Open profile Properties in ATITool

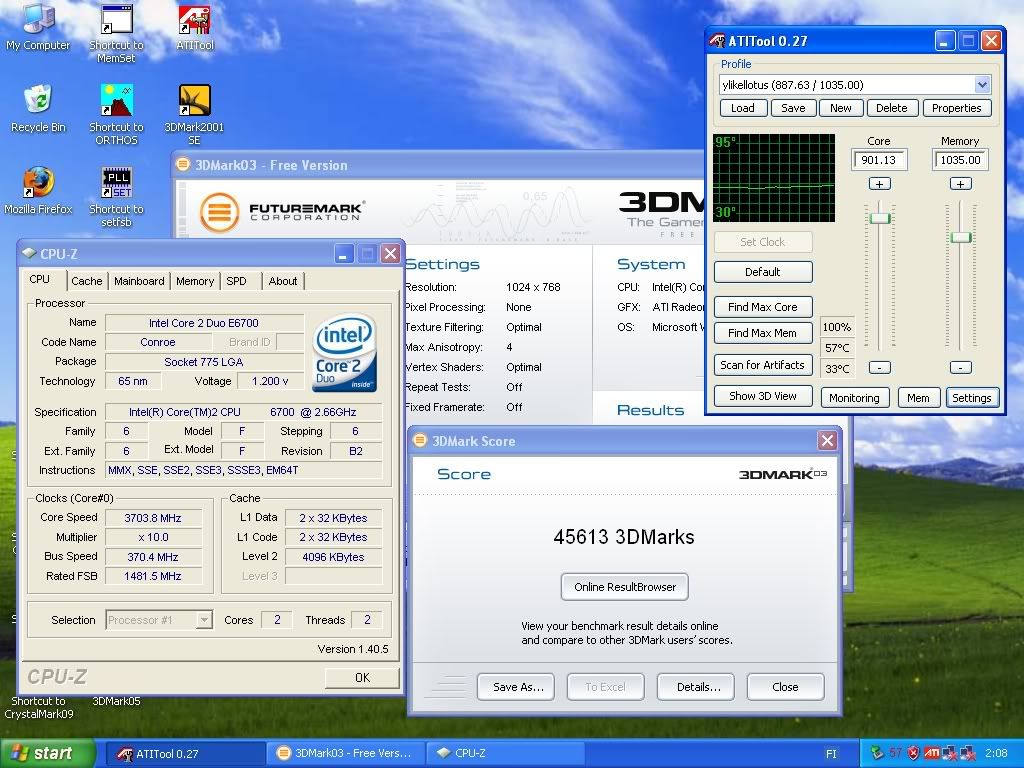click(957, 108)
